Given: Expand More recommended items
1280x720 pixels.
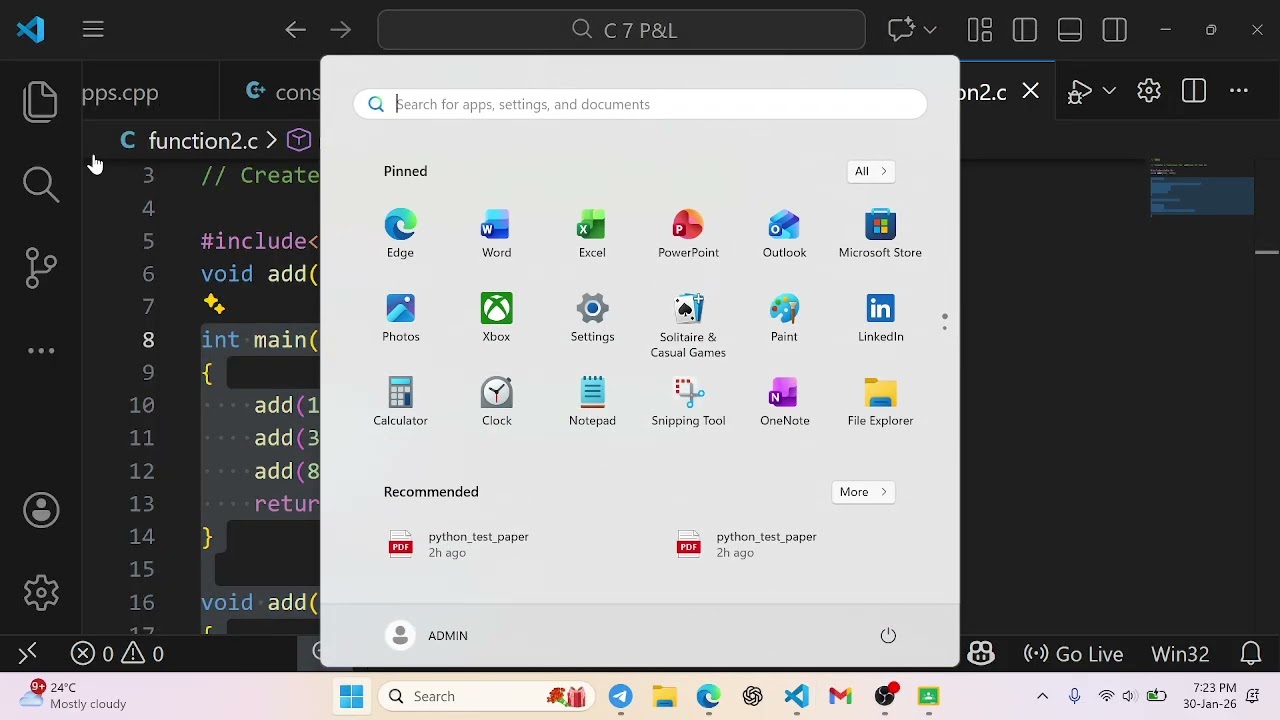Looking at the screenshot, I should pos(863,492).
